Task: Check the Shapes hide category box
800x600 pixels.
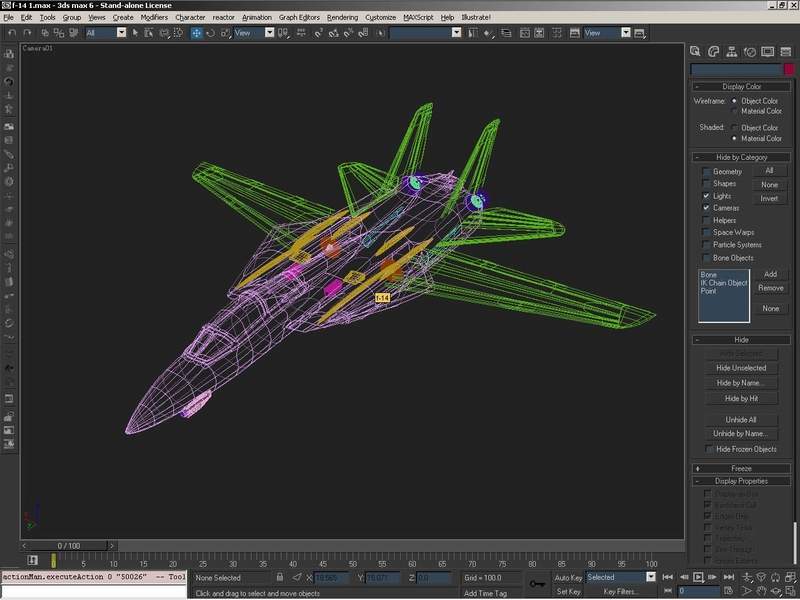Action: tap(706, 184)
